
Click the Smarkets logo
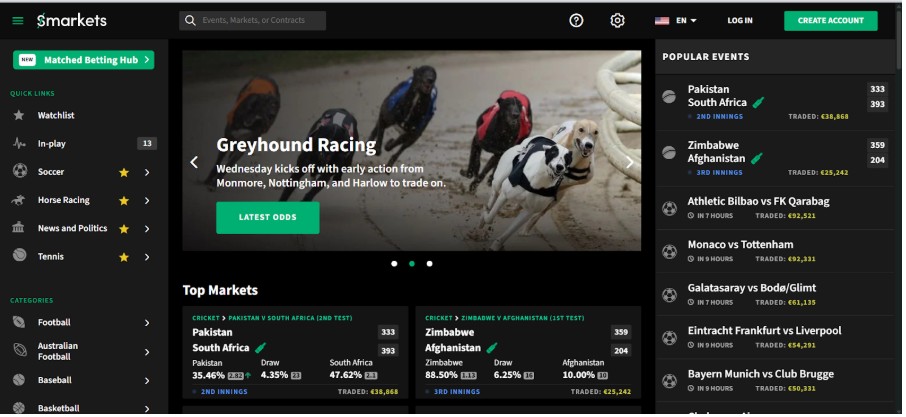pos(72,20)
